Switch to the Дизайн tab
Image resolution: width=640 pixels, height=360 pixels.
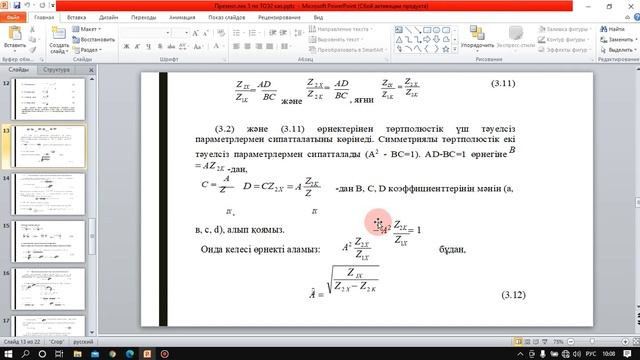pos(108,18)
